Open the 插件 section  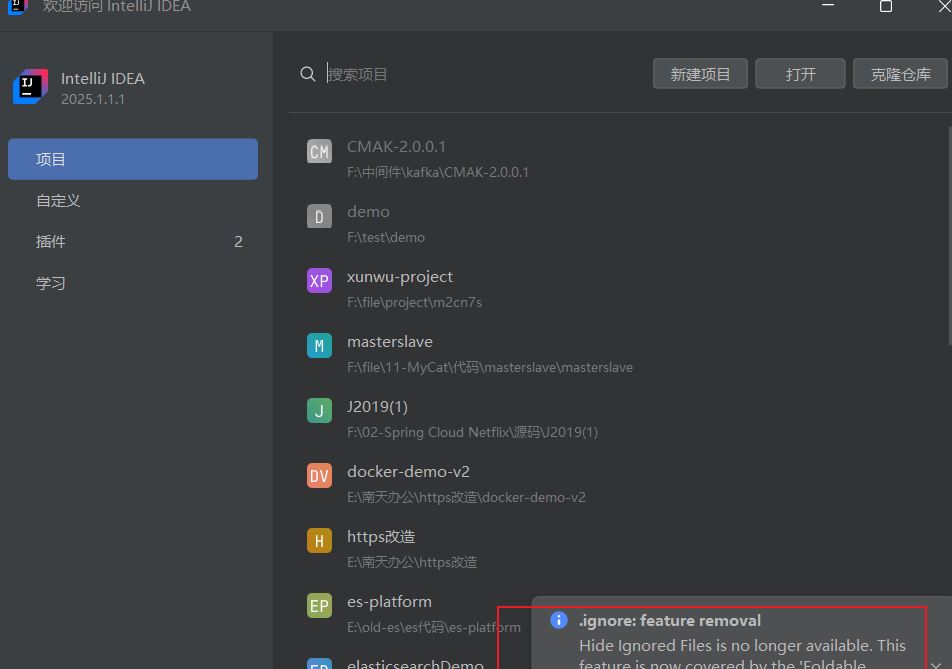[x=133, y=242]
